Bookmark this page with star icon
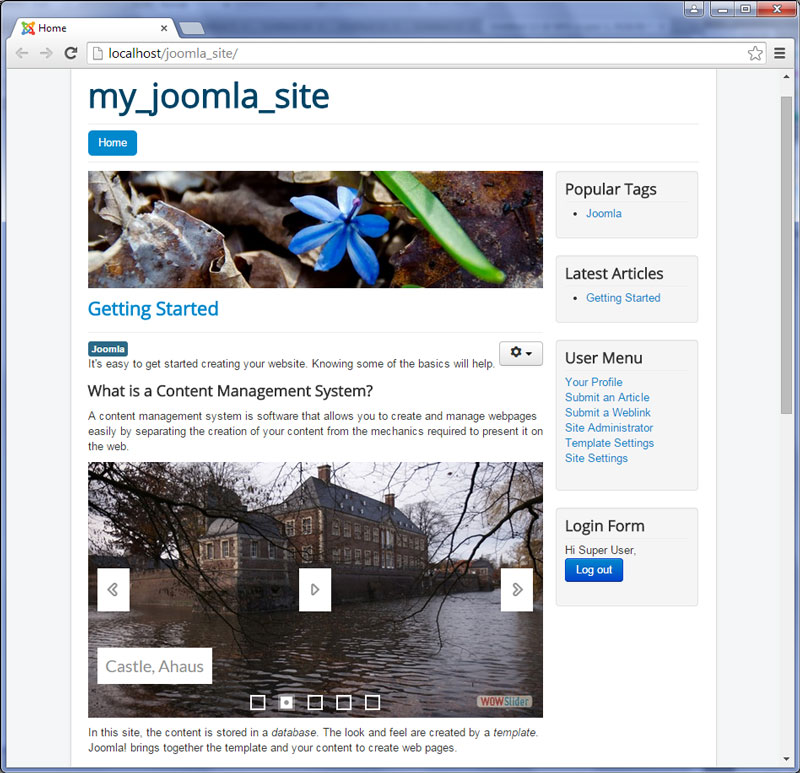Image resolution: width=800 pixels, height=773 pixels. coord(755,53)
